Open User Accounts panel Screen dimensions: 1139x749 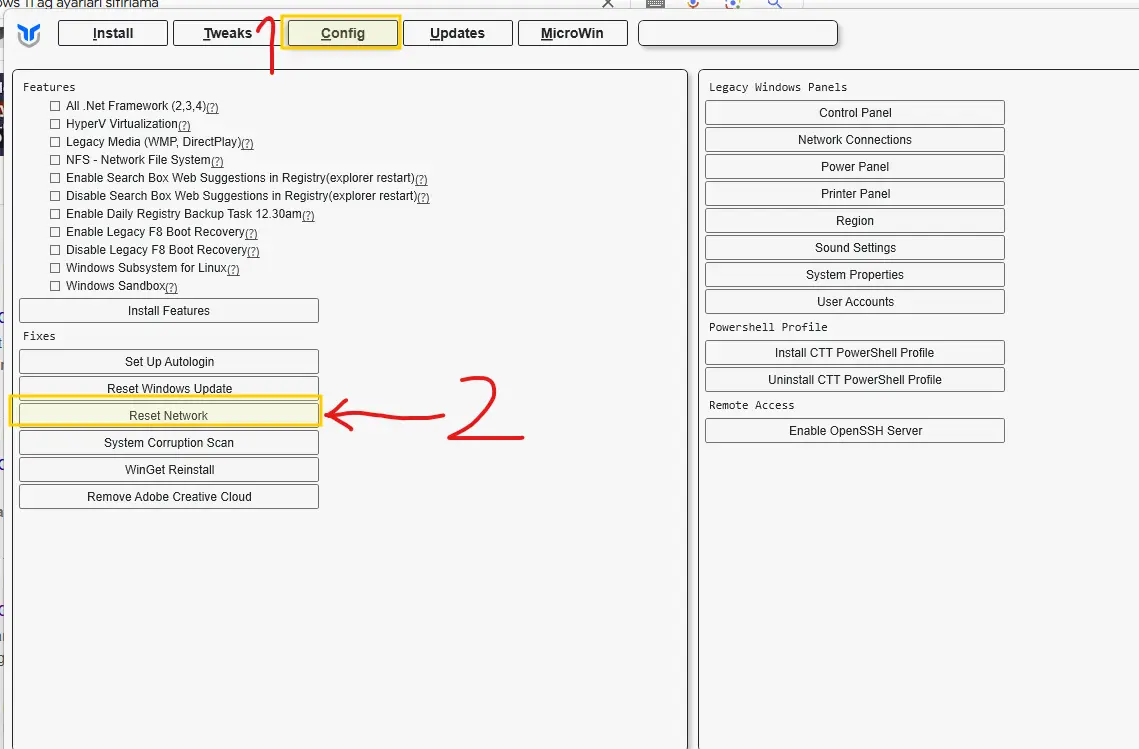(x=855, y=301)
